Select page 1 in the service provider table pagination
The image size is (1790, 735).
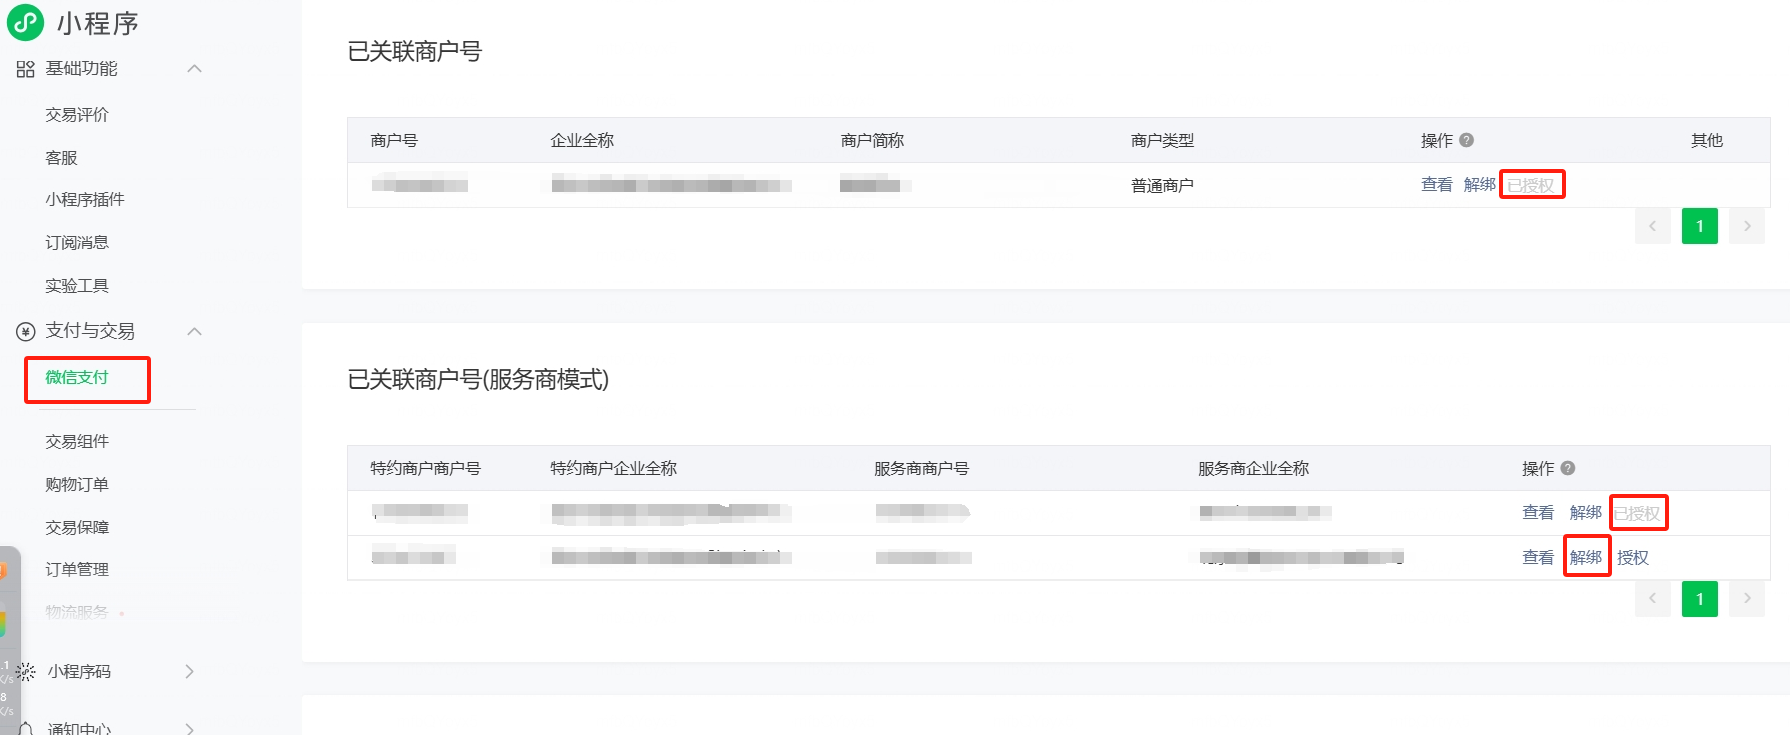pyautogui.click(x=1699, y=599)
